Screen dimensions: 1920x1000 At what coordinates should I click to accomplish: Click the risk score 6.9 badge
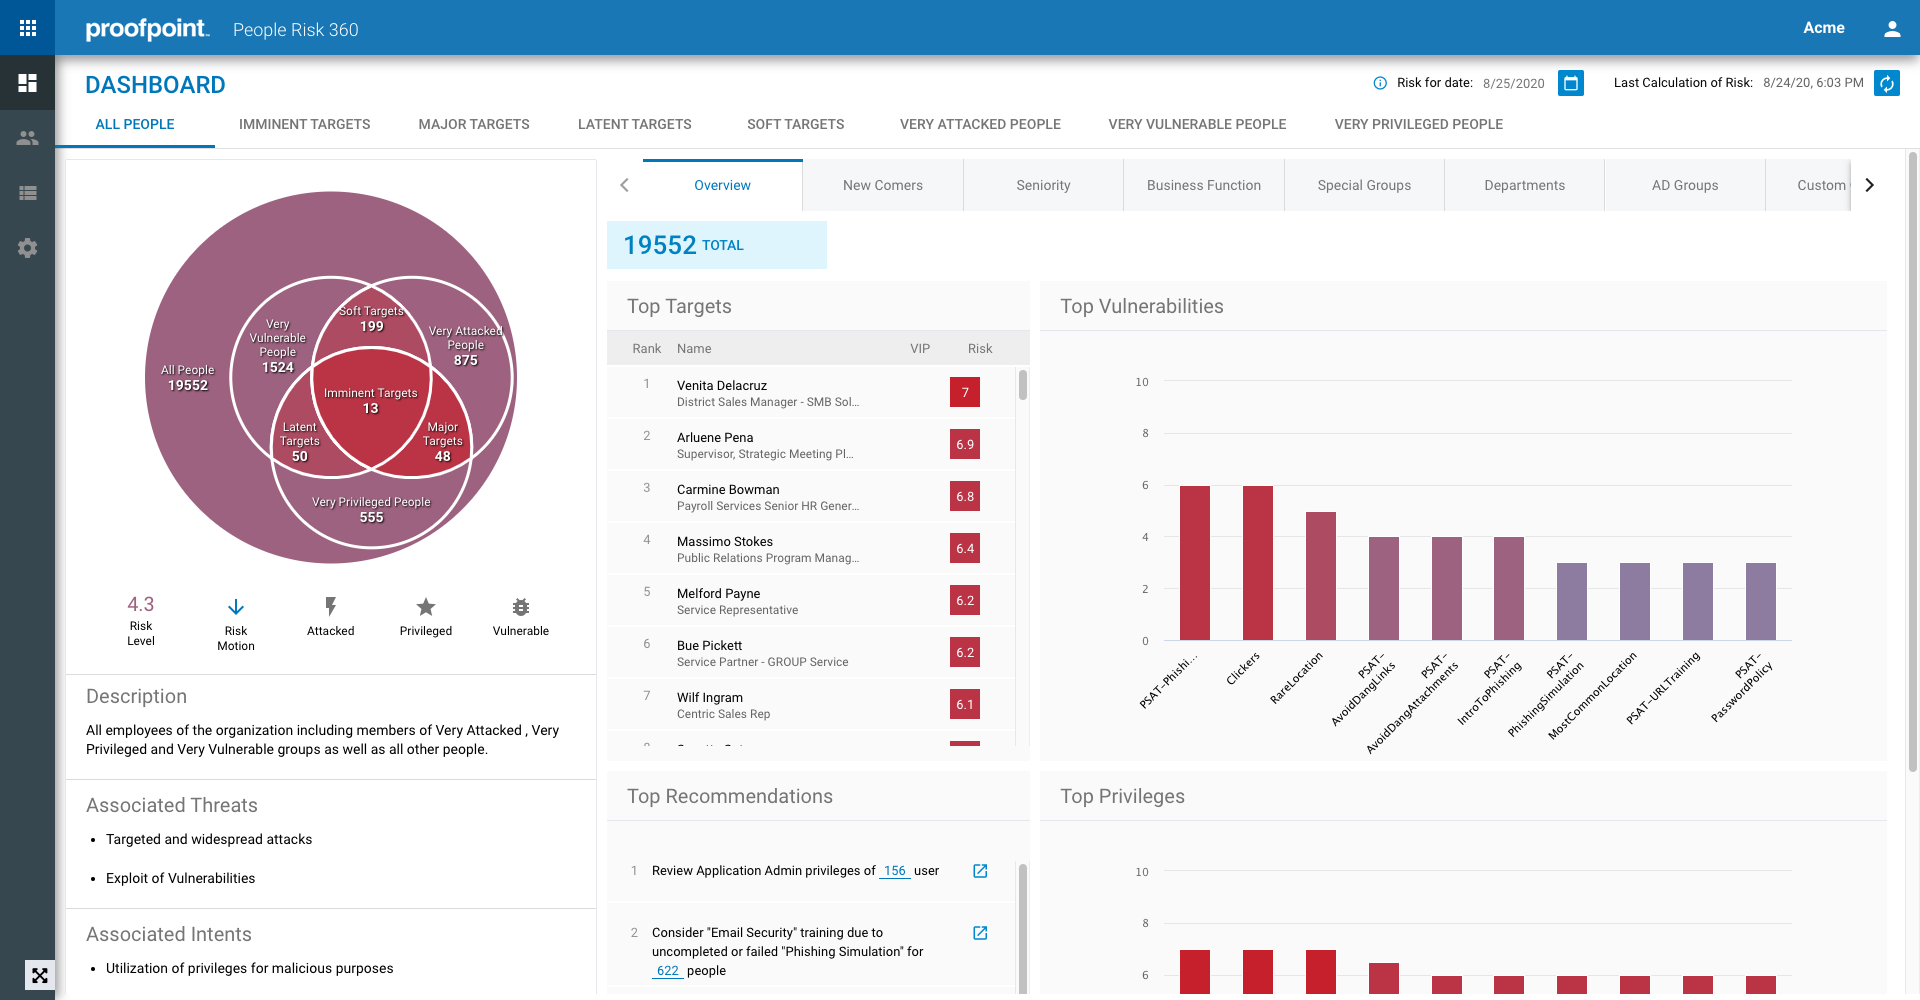pos(965,444)
